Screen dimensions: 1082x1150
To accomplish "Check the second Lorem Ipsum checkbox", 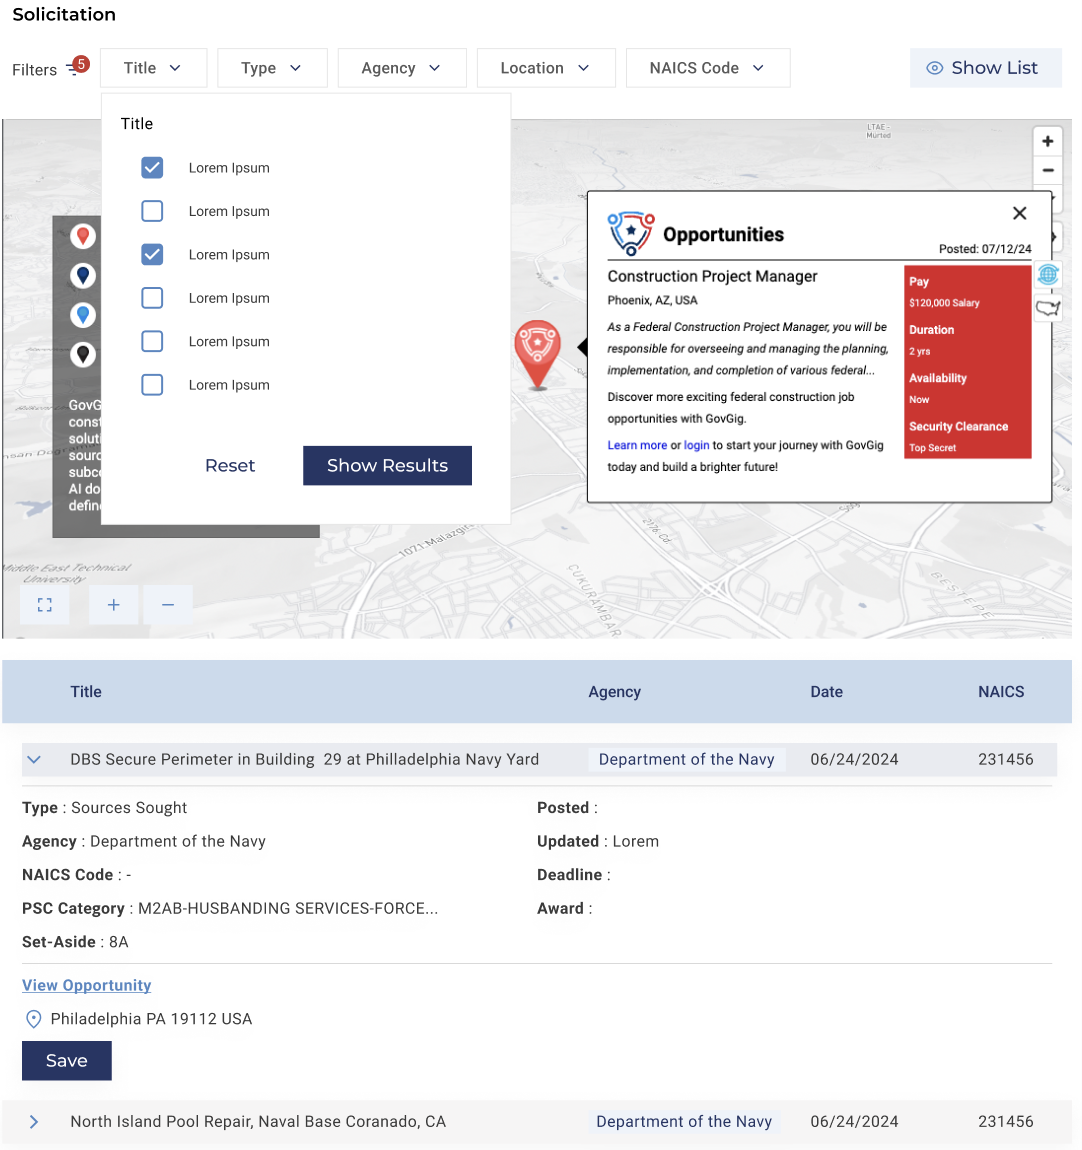I will 152,211.
